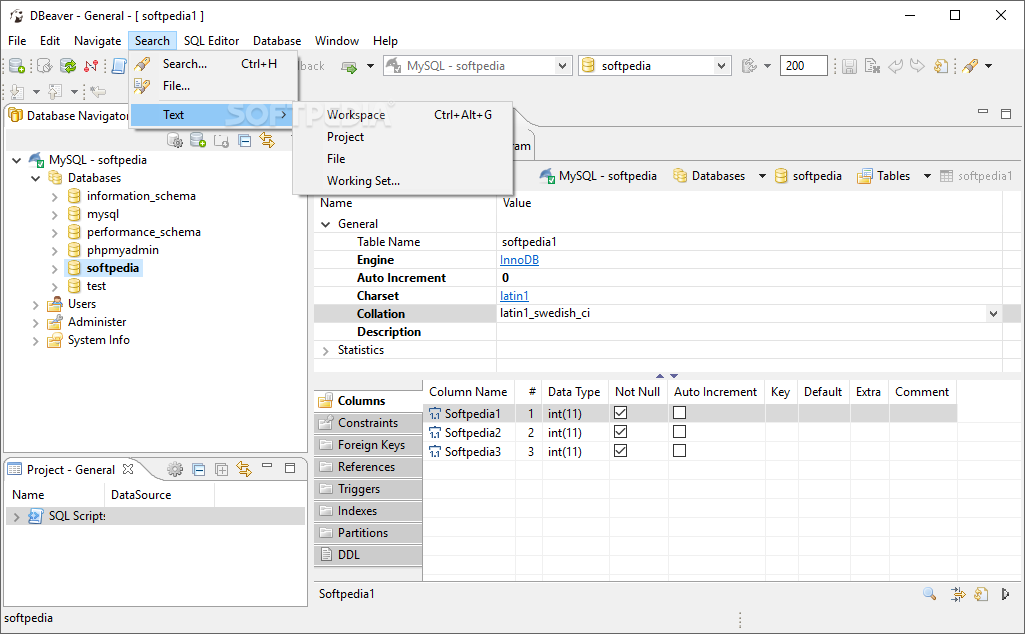Open the softpedia database combo box
1025x634 pixels.
click(x=720, y=66)
